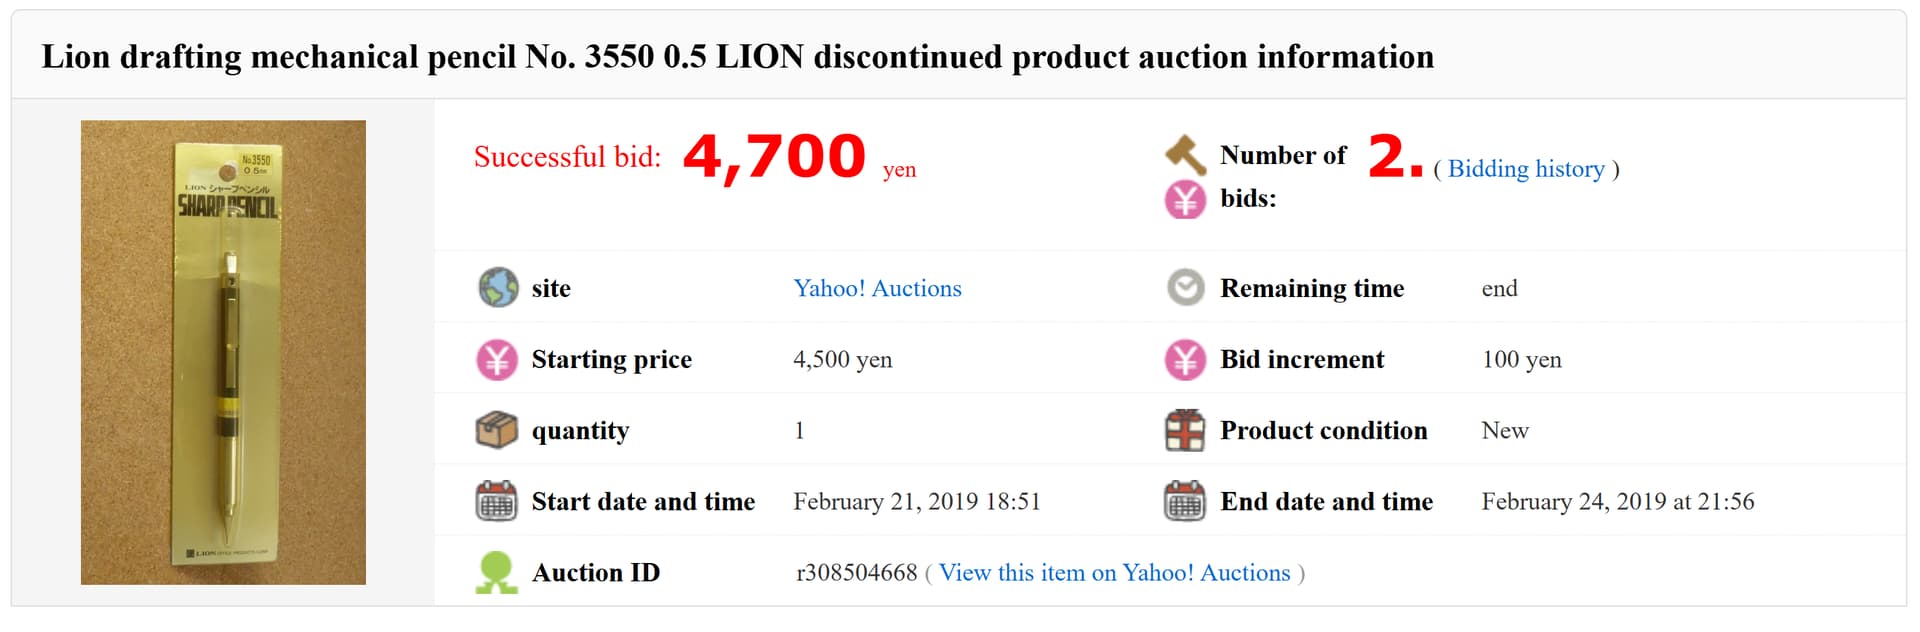Click the green person icon beside Auction ID

497,573
